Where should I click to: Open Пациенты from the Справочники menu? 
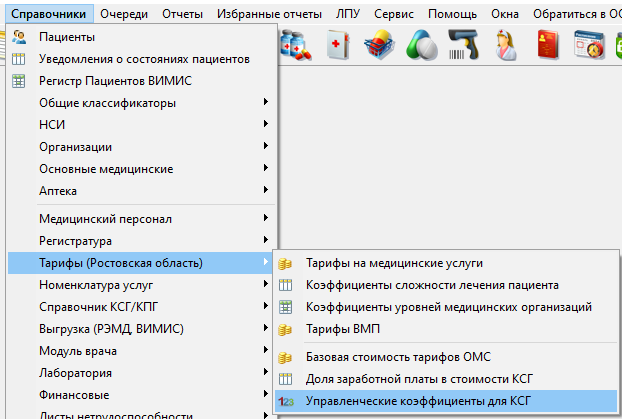click(x=67, y=37)
